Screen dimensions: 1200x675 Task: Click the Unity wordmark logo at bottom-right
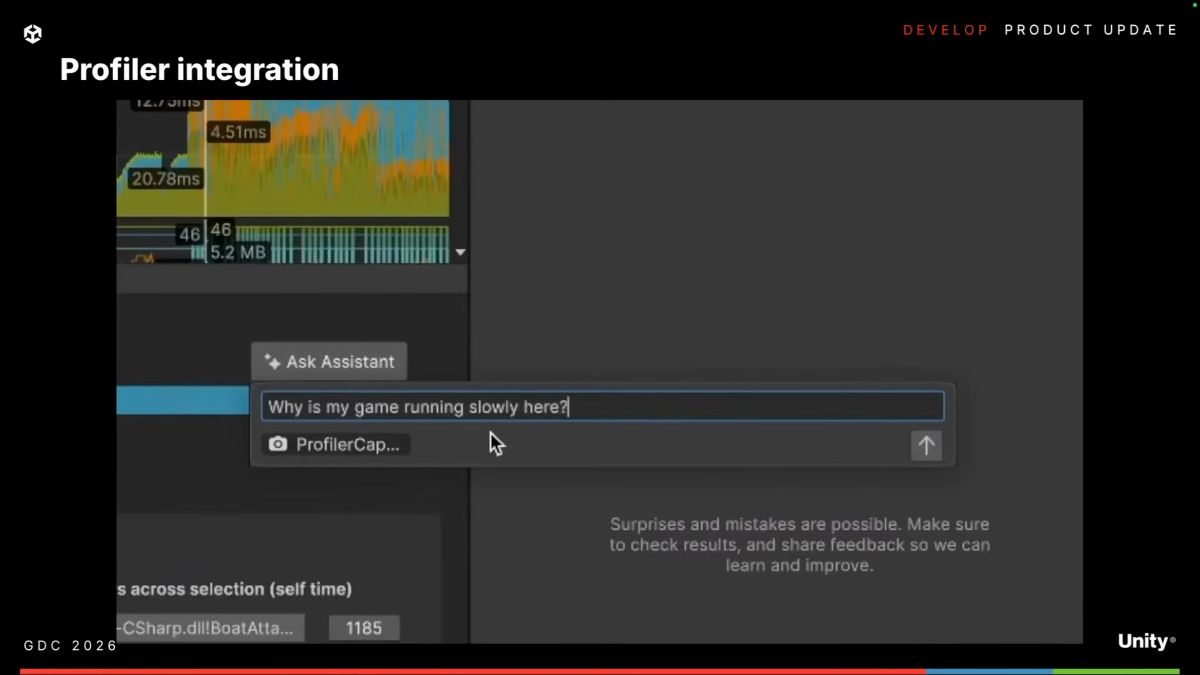pos(1146,641)
